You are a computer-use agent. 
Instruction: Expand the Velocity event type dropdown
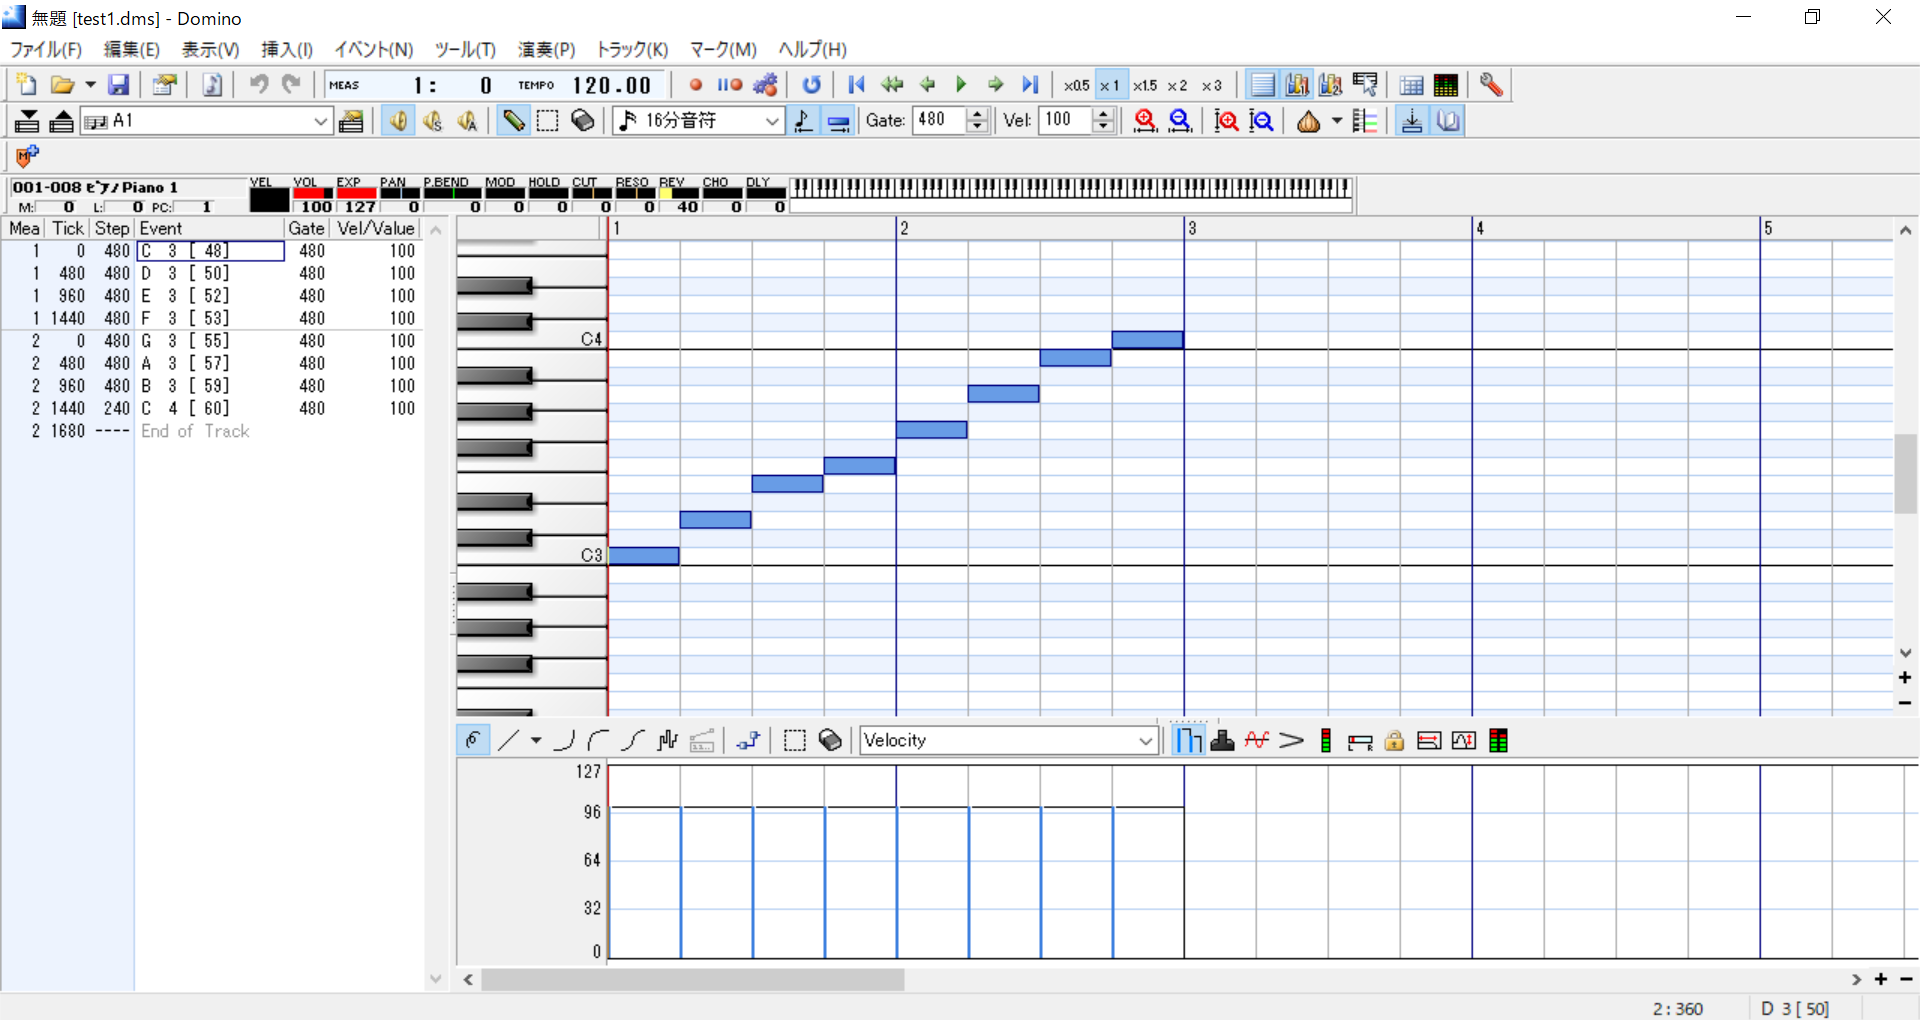click(x=1145, y=740)
